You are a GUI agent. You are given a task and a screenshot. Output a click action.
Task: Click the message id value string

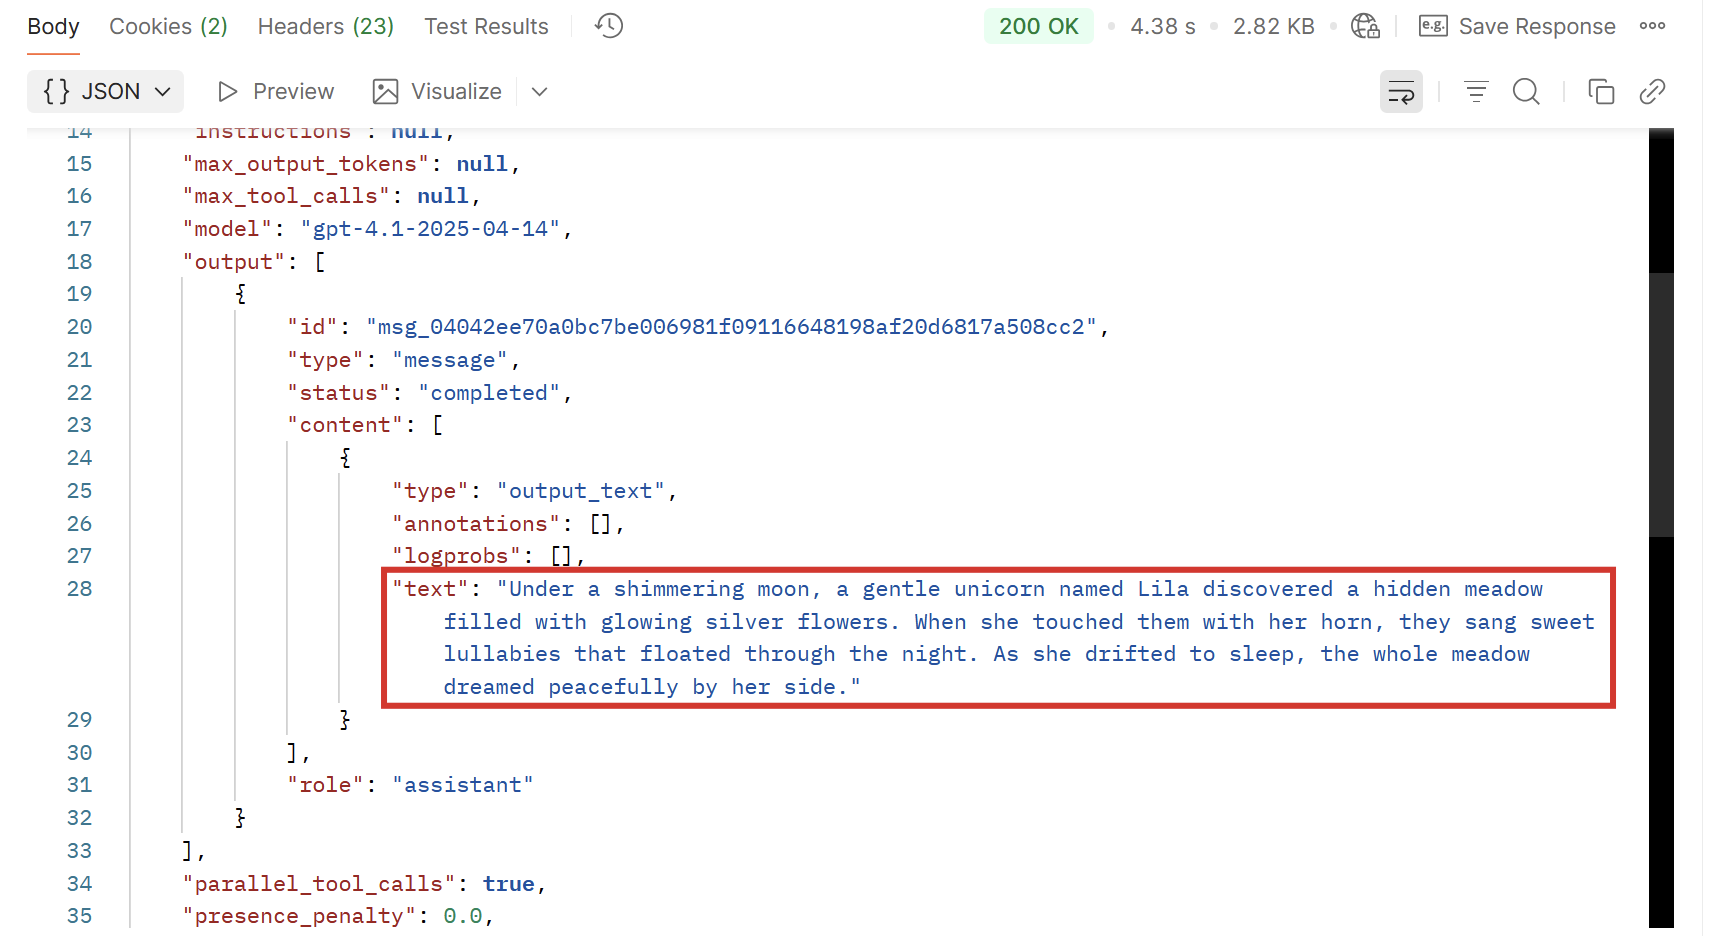click(x=731, y=327)
